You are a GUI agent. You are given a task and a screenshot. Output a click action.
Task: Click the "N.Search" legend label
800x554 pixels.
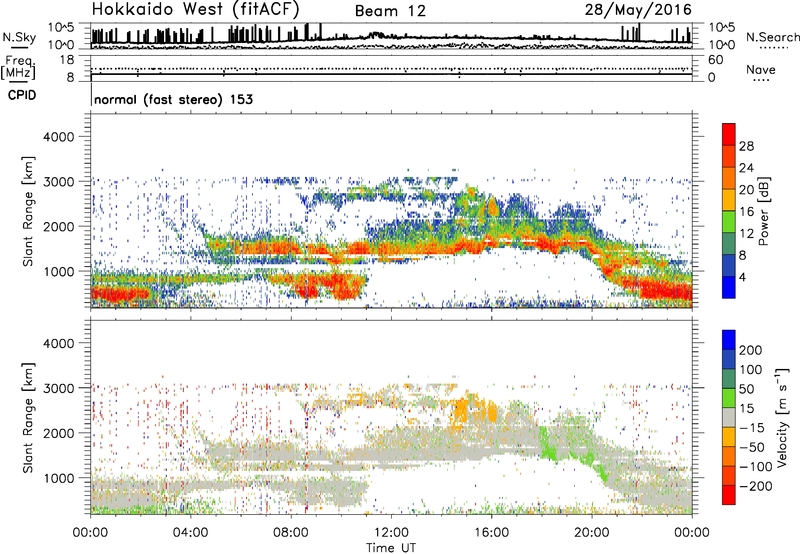point(772,37)
